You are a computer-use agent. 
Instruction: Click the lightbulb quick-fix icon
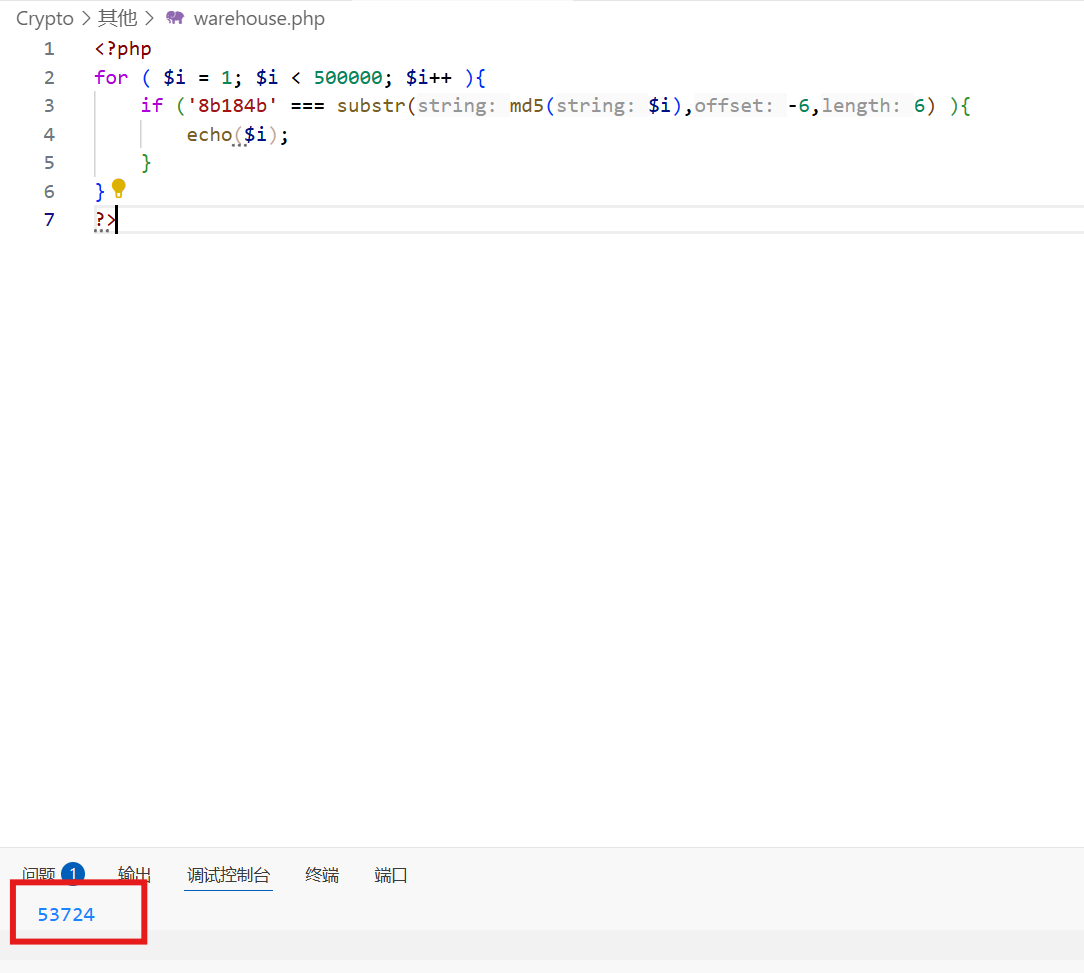(x=119, y=188)
